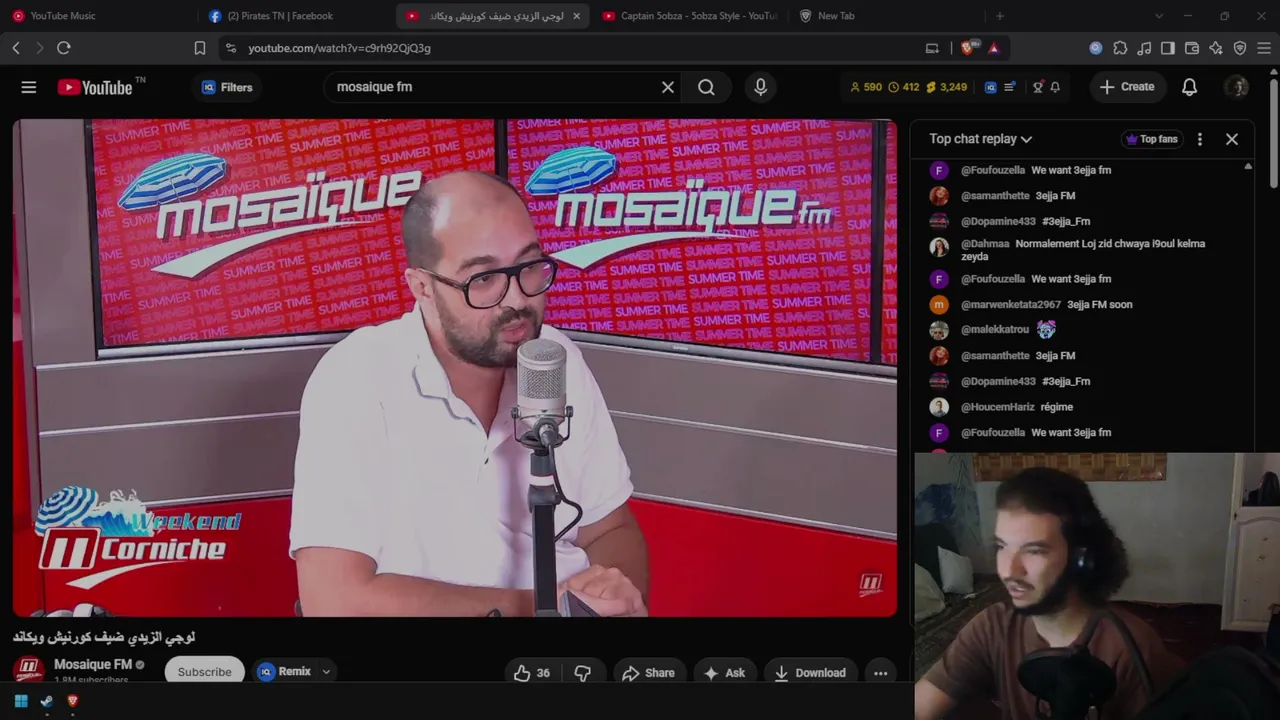Open the Leo AI sparkle icon
Viewport: 1280px width, 720px height.
coord(1216,48)
